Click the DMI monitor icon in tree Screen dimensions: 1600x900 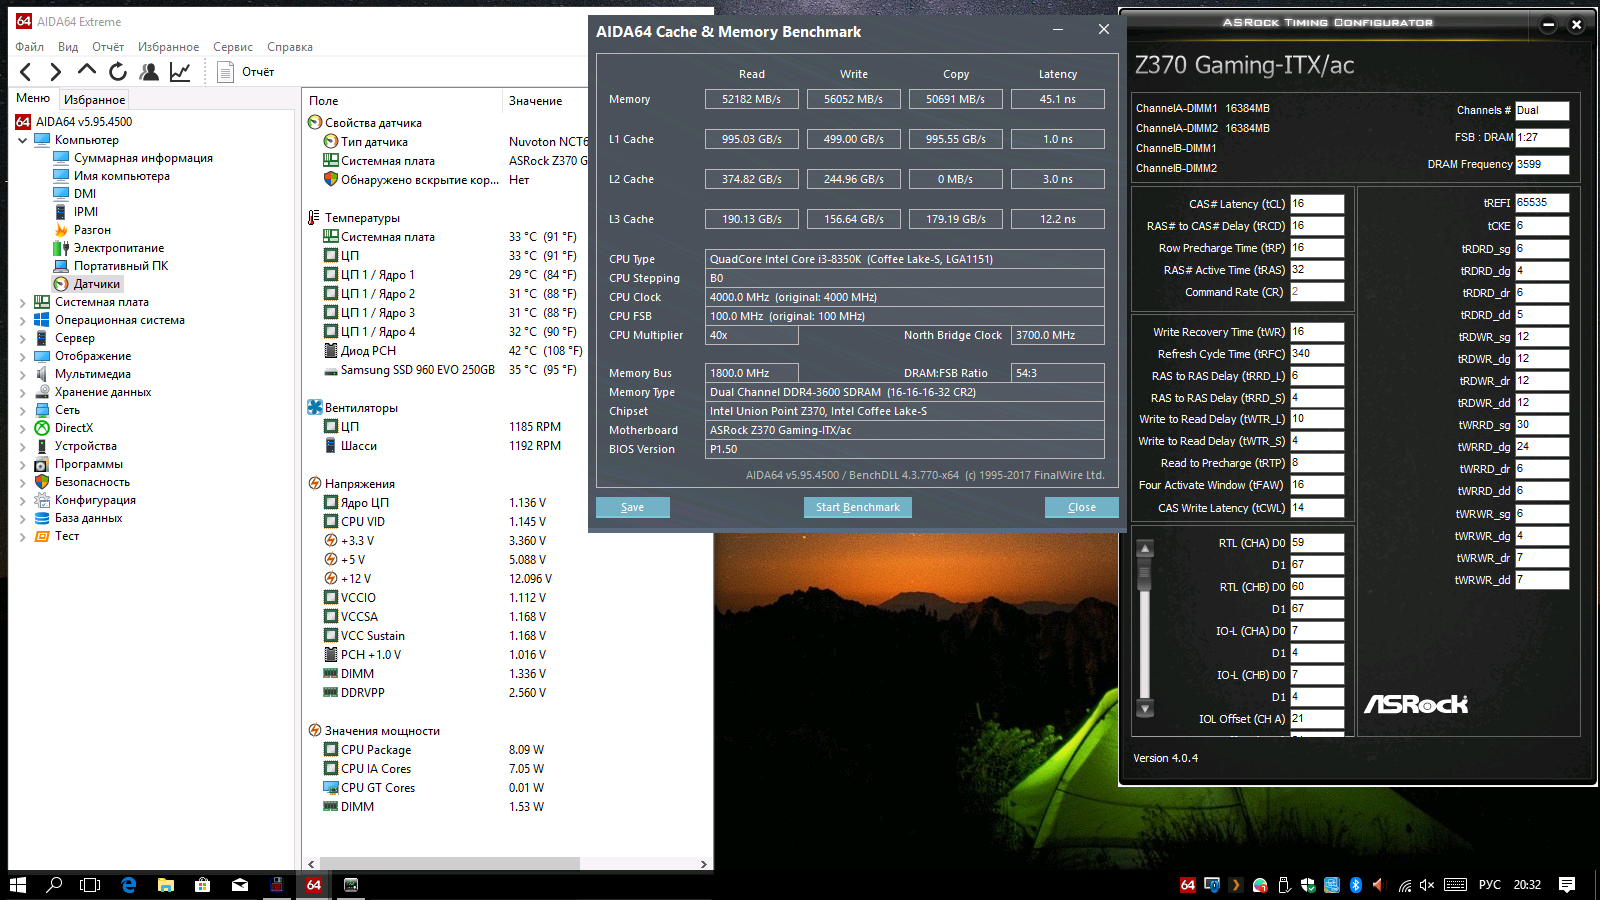coord(61,194)
